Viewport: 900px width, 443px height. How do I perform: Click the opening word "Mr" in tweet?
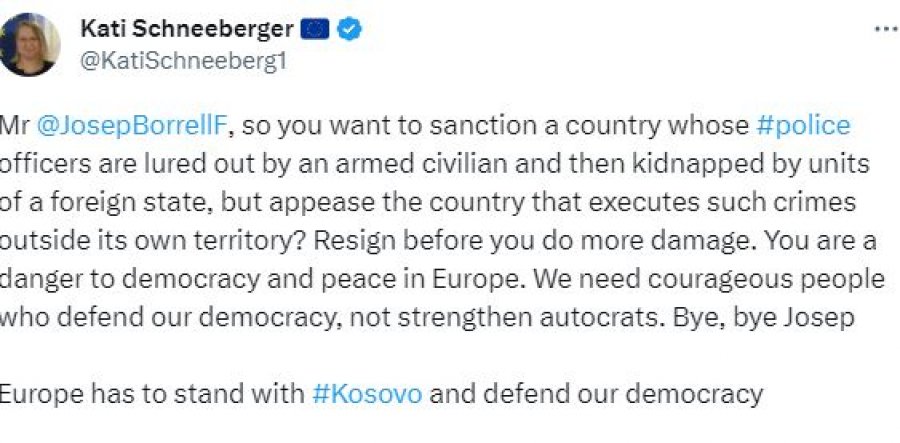click(x=14, y=126)
